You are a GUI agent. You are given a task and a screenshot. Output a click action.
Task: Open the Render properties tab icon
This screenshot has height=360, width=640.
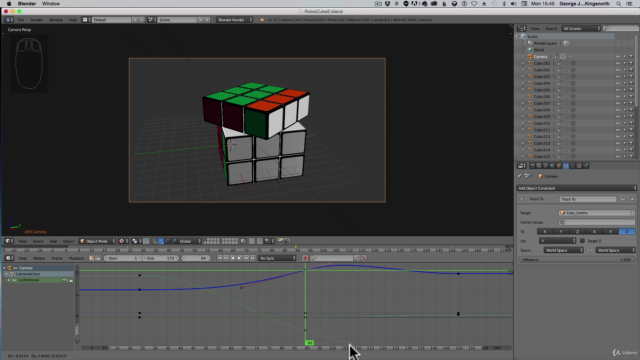(x=532, y=166)
